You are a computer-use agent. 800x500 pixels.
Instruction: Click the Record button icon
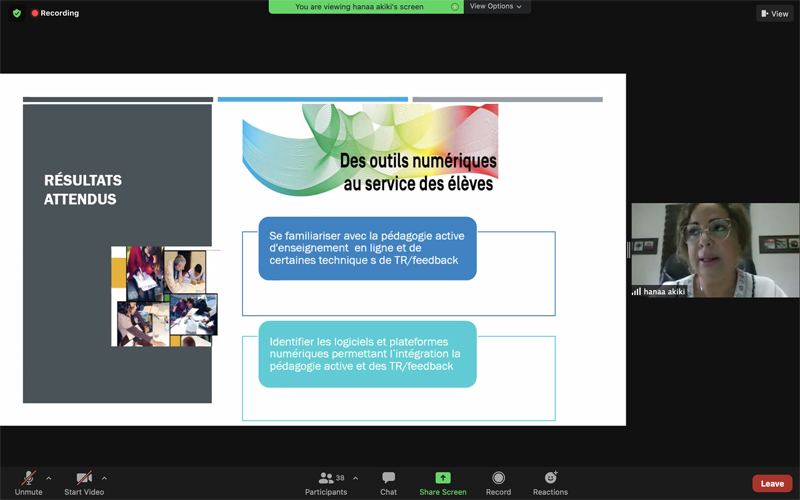pyautogui.click(x=498, y=478)
